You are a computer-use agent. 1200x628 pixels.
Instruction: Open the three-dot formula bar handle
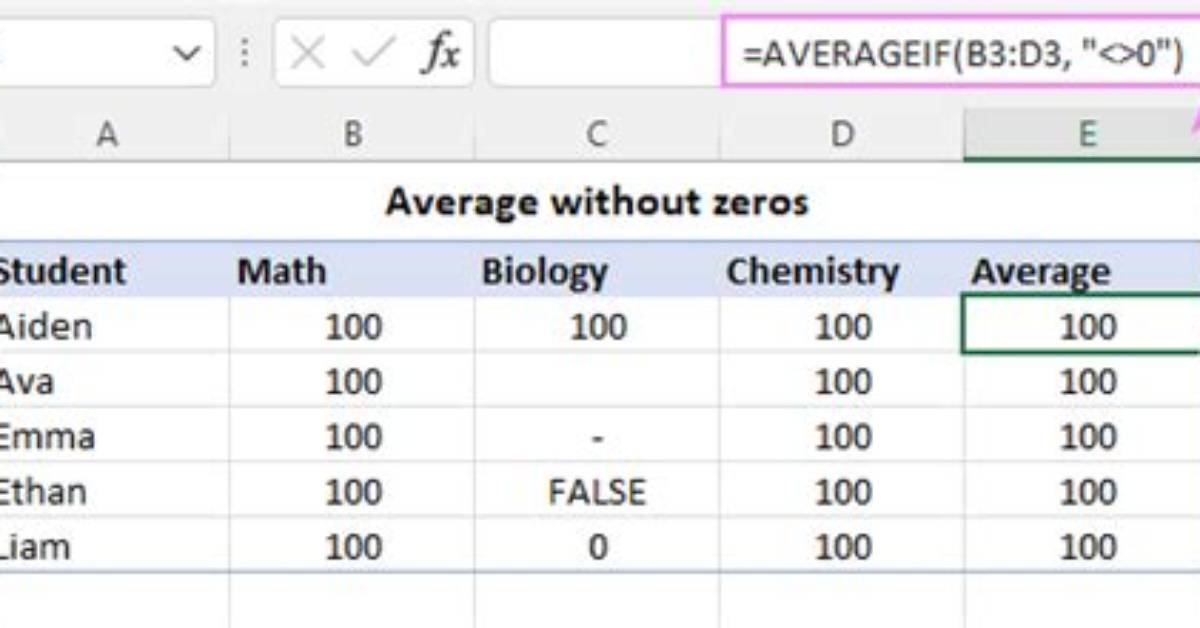pyautogui.click(x=244, y=53)
